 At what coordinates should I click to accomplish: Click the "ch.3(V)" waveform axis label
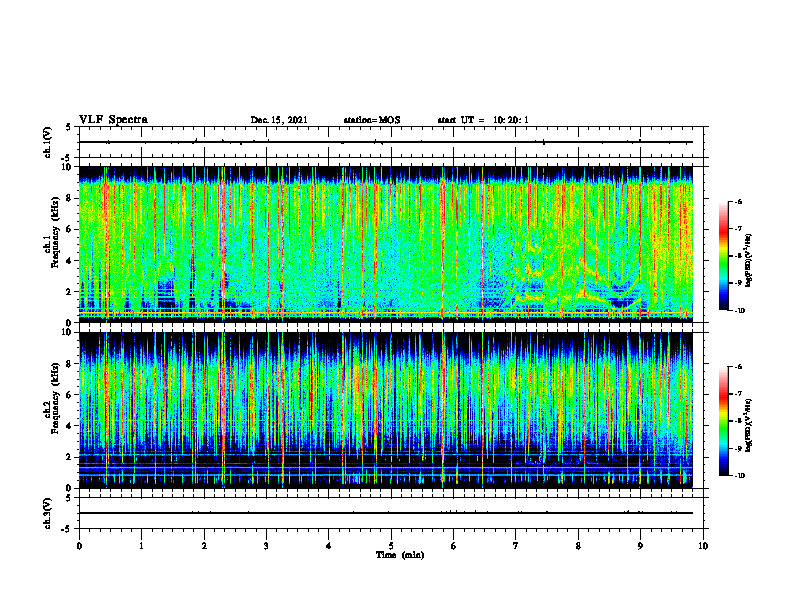(x=47, y=513)
